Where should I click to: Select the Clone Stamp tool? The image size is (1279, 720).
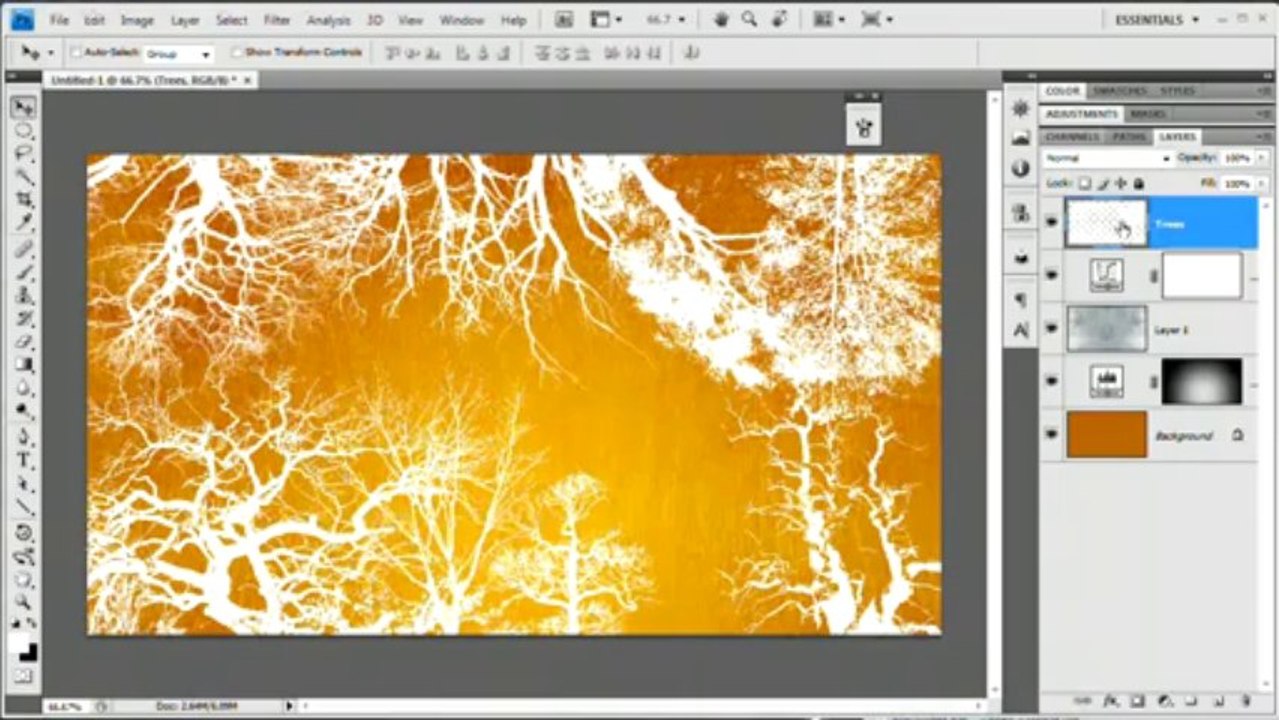point(24,295)
